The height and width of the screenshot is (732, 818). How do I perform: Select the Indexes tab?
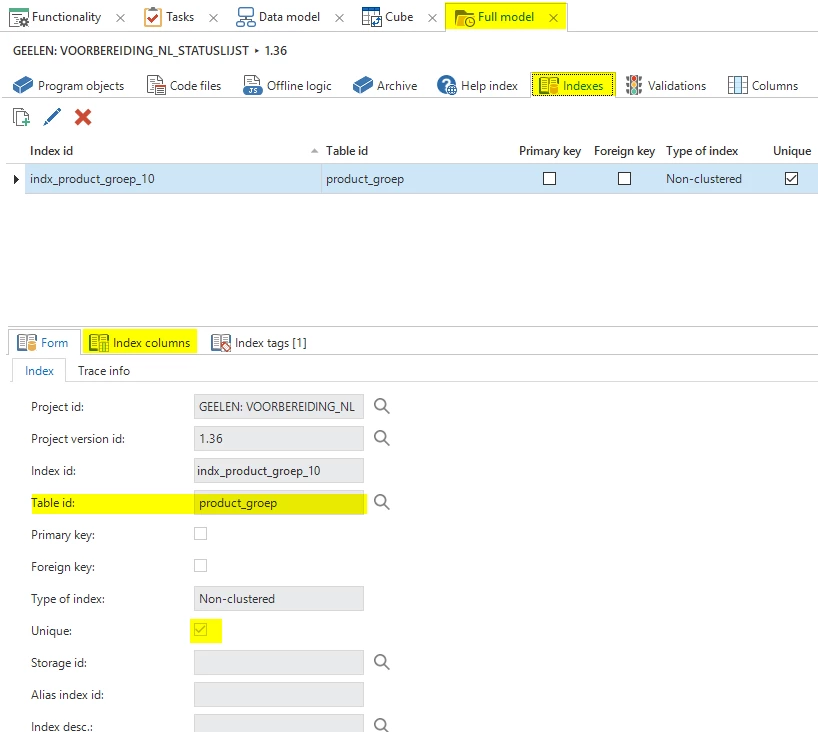(x=572, y=85)
